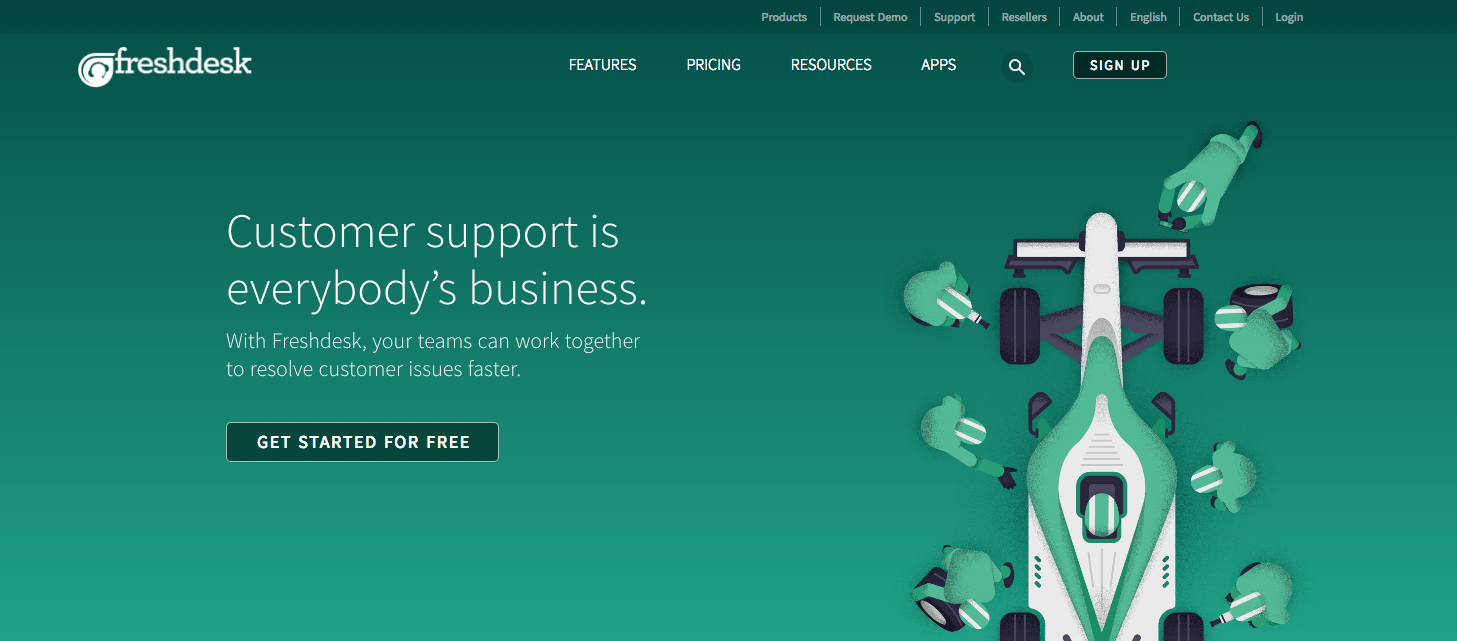This screenshot has height=641, width=1457.
Task: Click the 'Customer support is everybody's business' headline
Action: point(437,260)
